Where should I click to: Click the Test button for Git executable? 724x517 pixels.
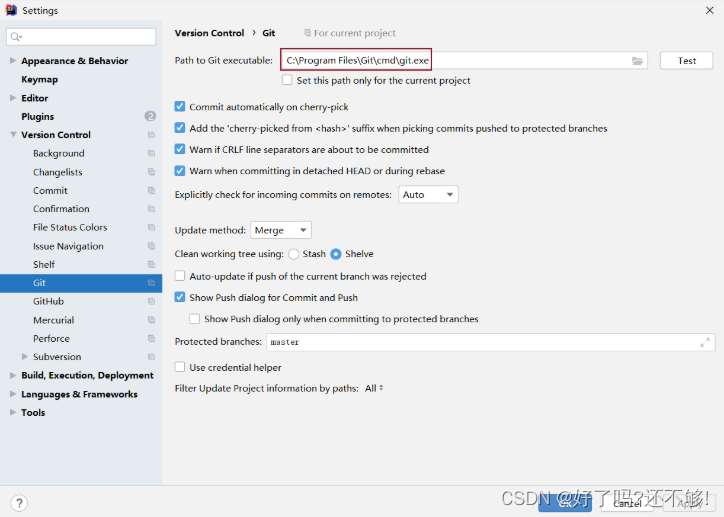pos(687,60)
